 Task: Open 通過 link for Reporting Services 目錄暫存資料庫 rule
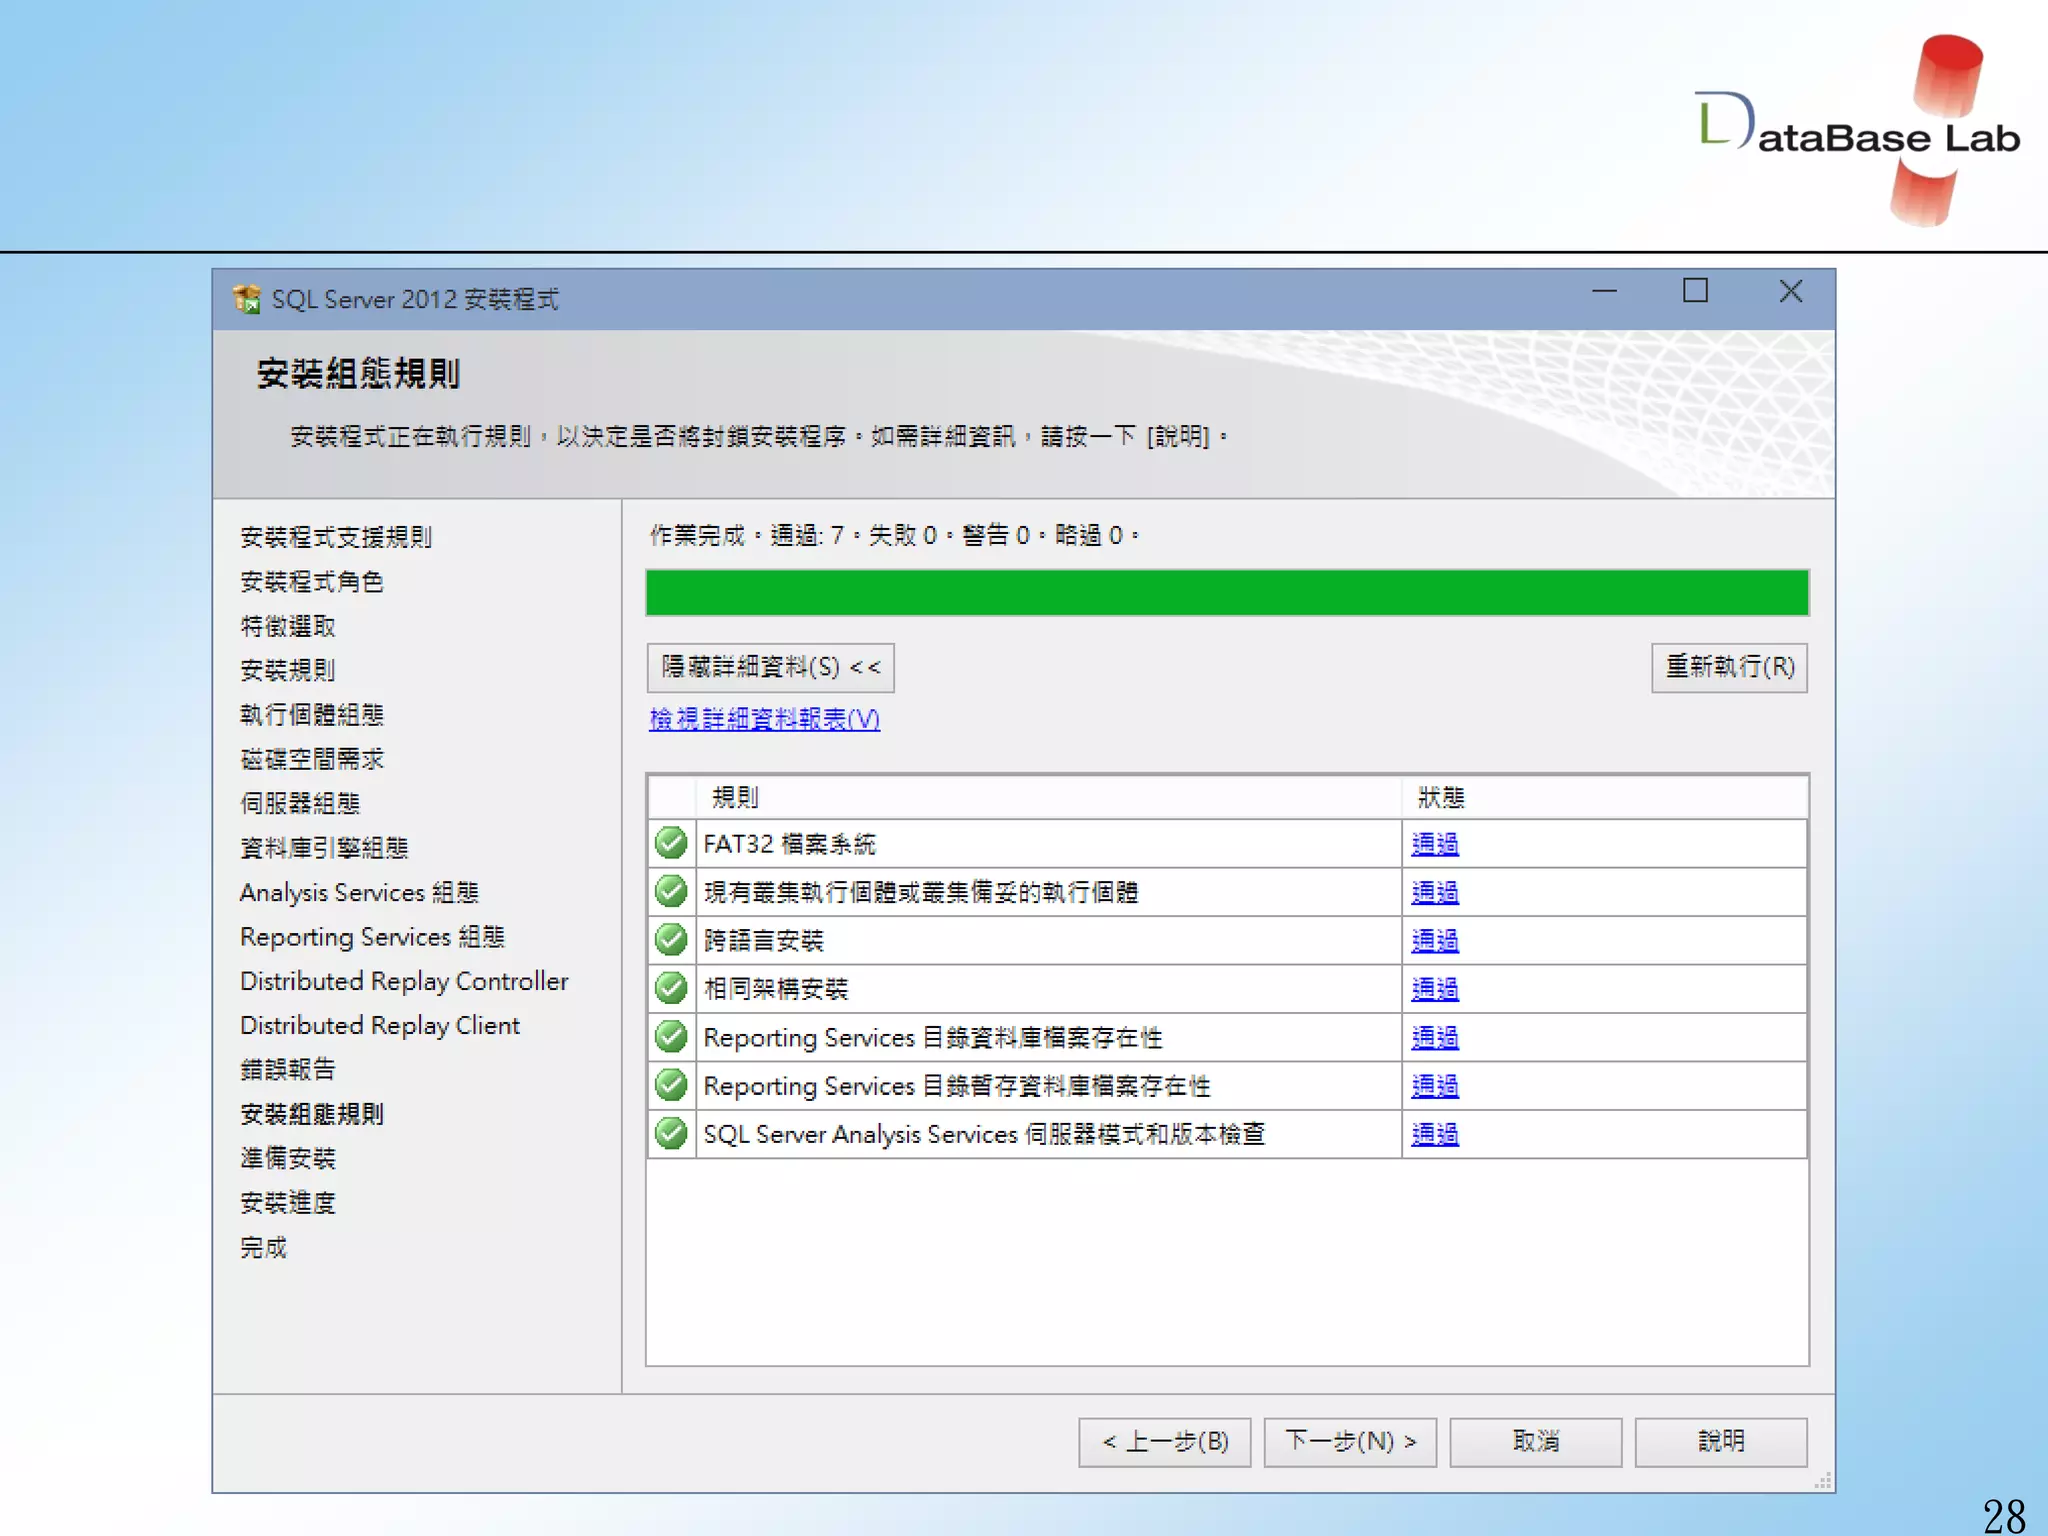(1435, 1086)
